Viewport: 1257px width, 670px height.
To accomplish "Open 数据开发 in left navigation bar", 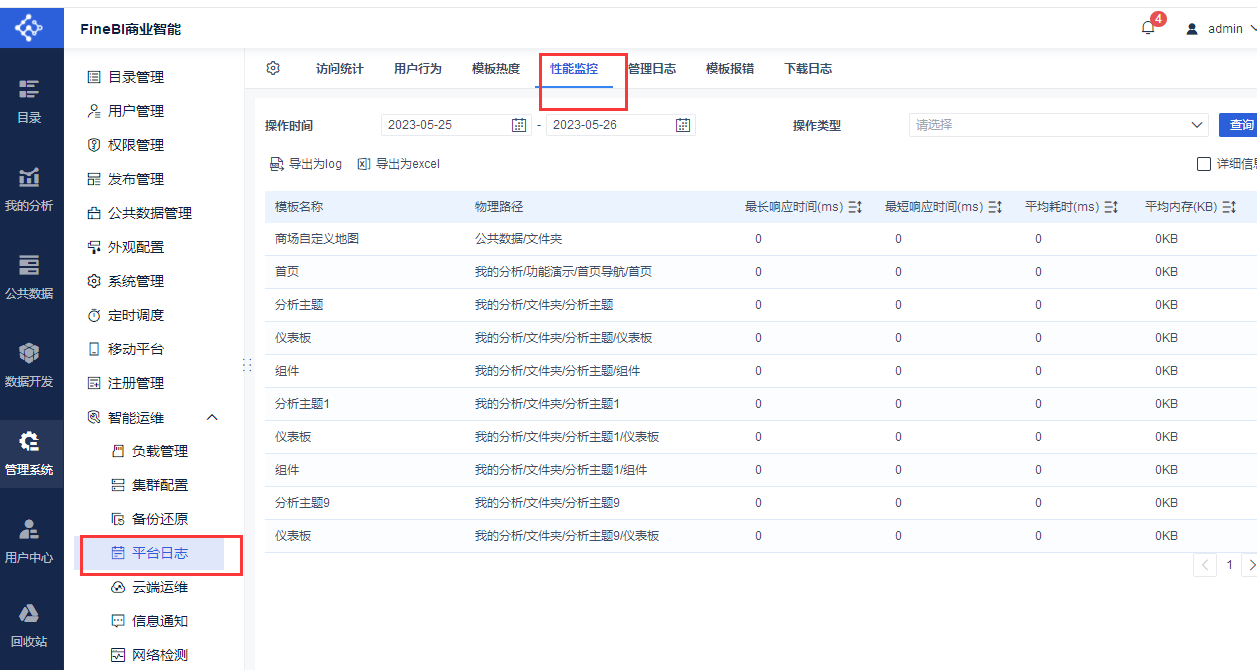I will pyautogui.click(x=30, y=365).
